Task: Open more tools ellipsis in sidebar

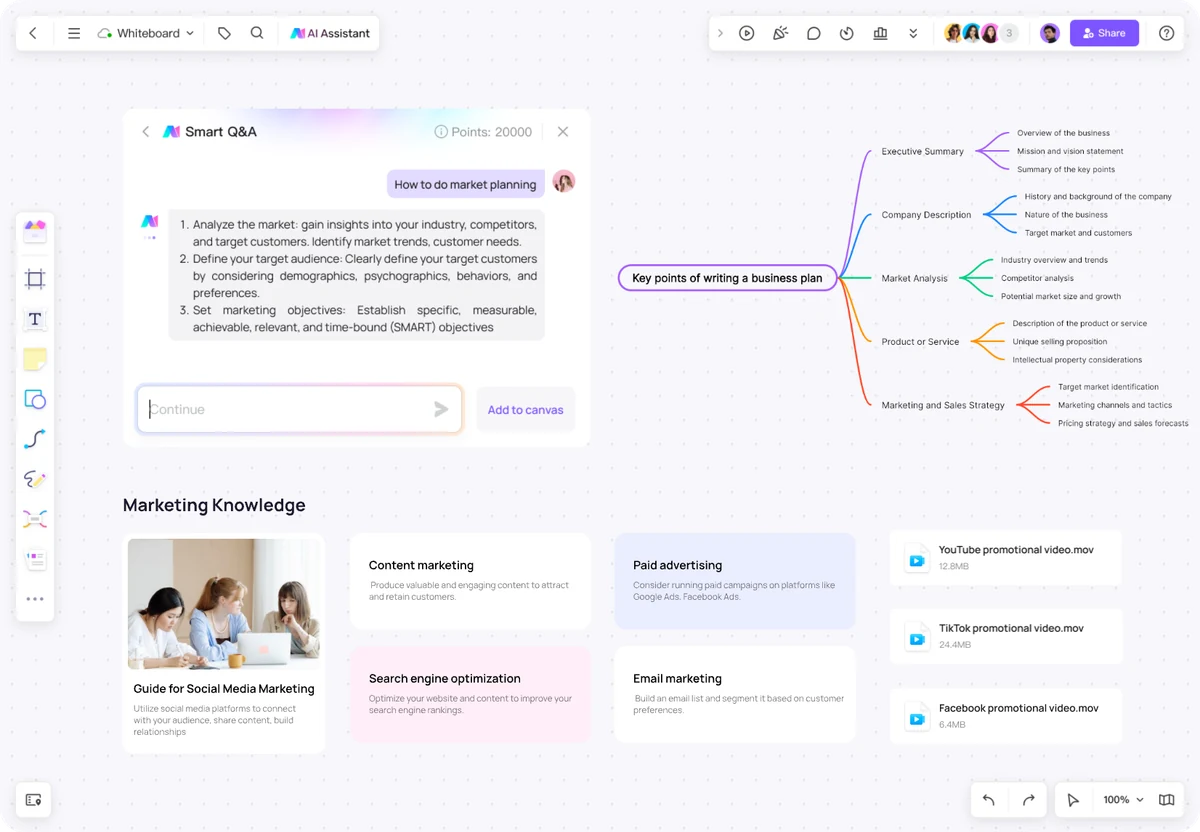Action: click(35, 599)
